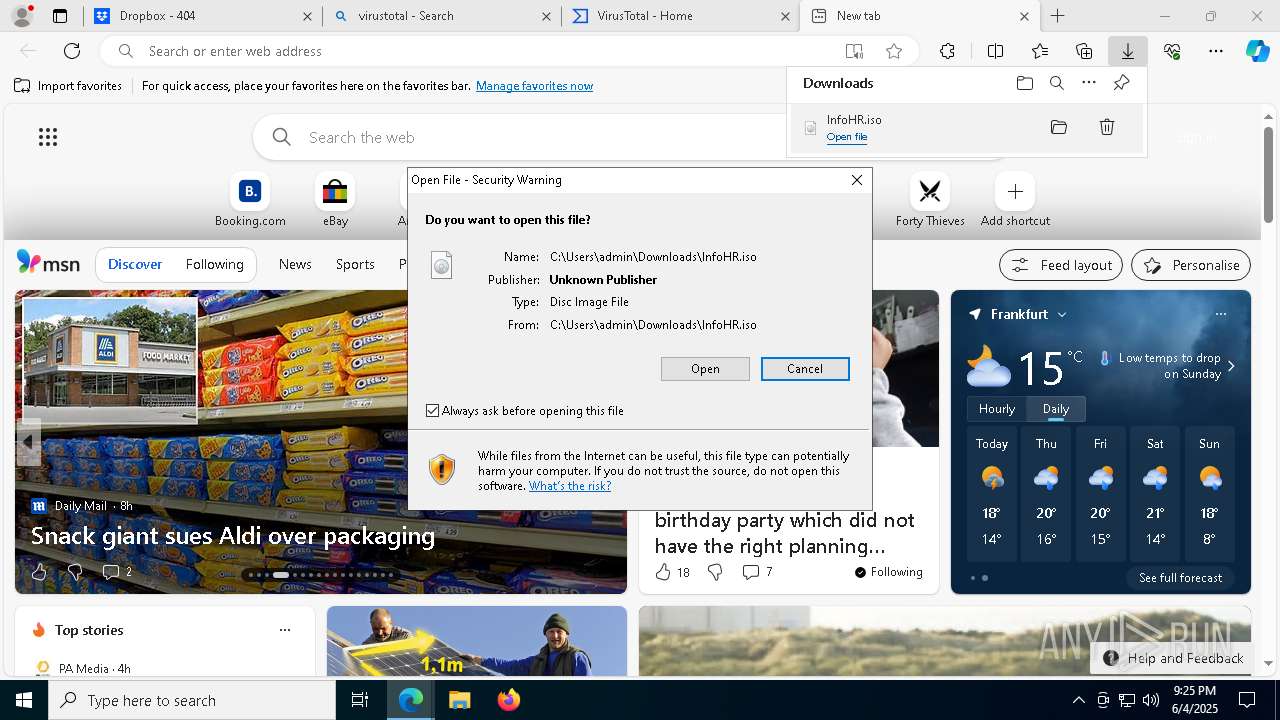Open the MSN apps grid icon
Screen dimensions: 1280x720
coord(48,137)
